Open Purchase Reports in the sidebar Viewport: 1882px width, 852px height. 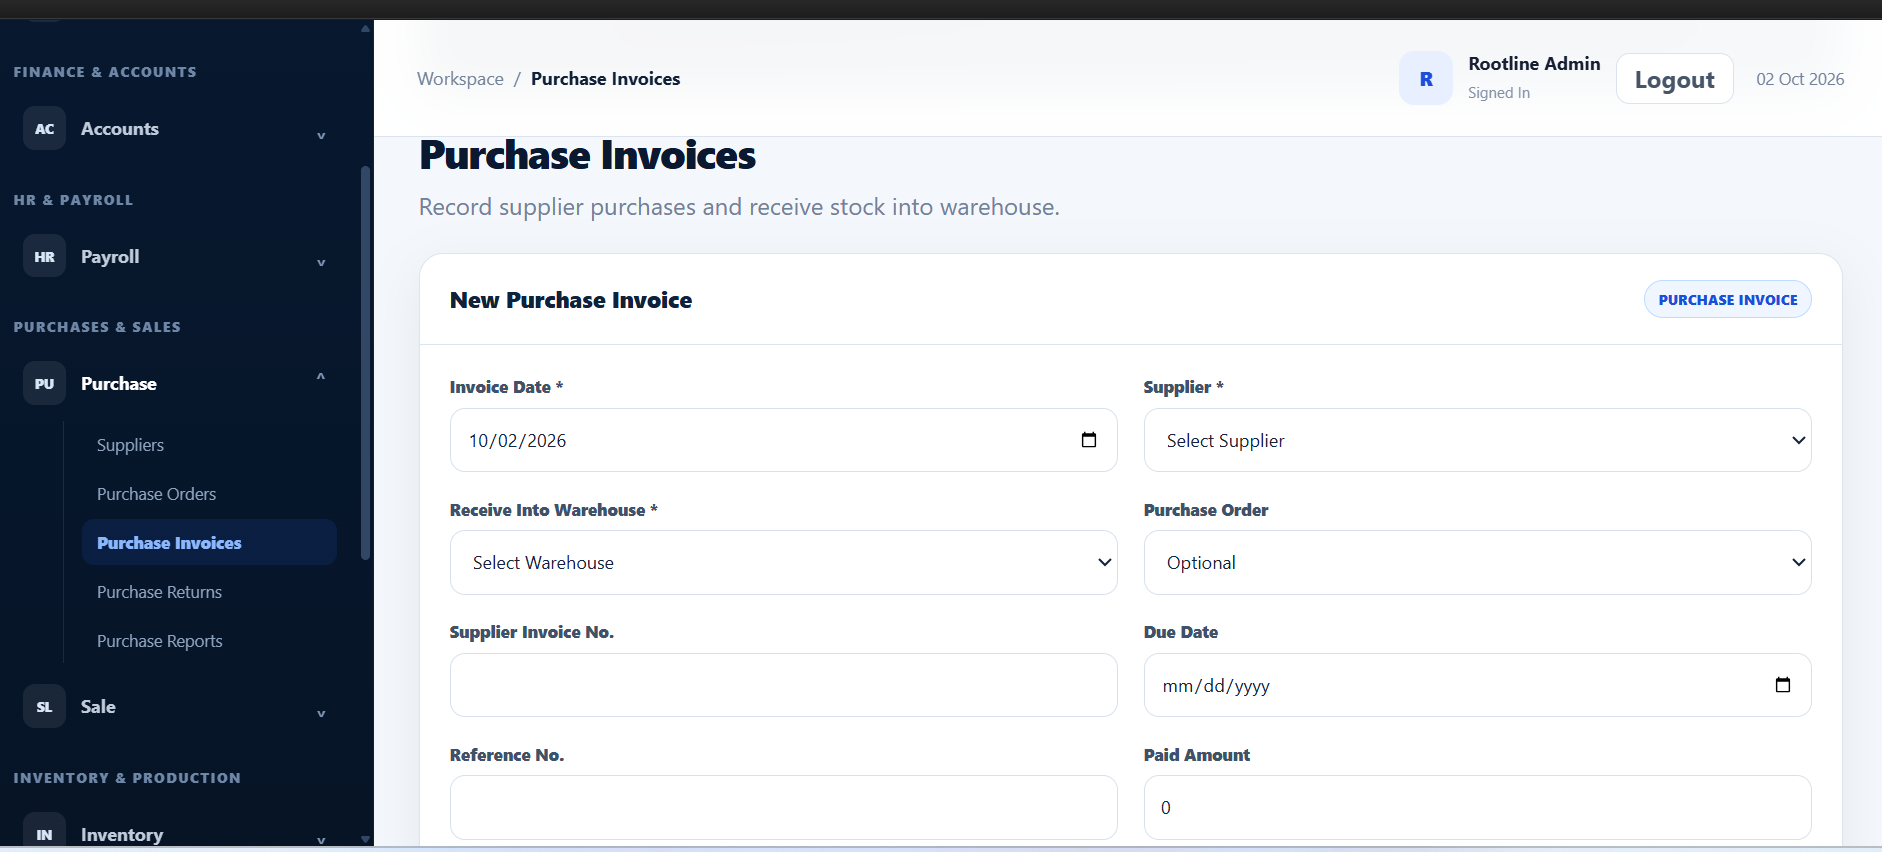160,641
